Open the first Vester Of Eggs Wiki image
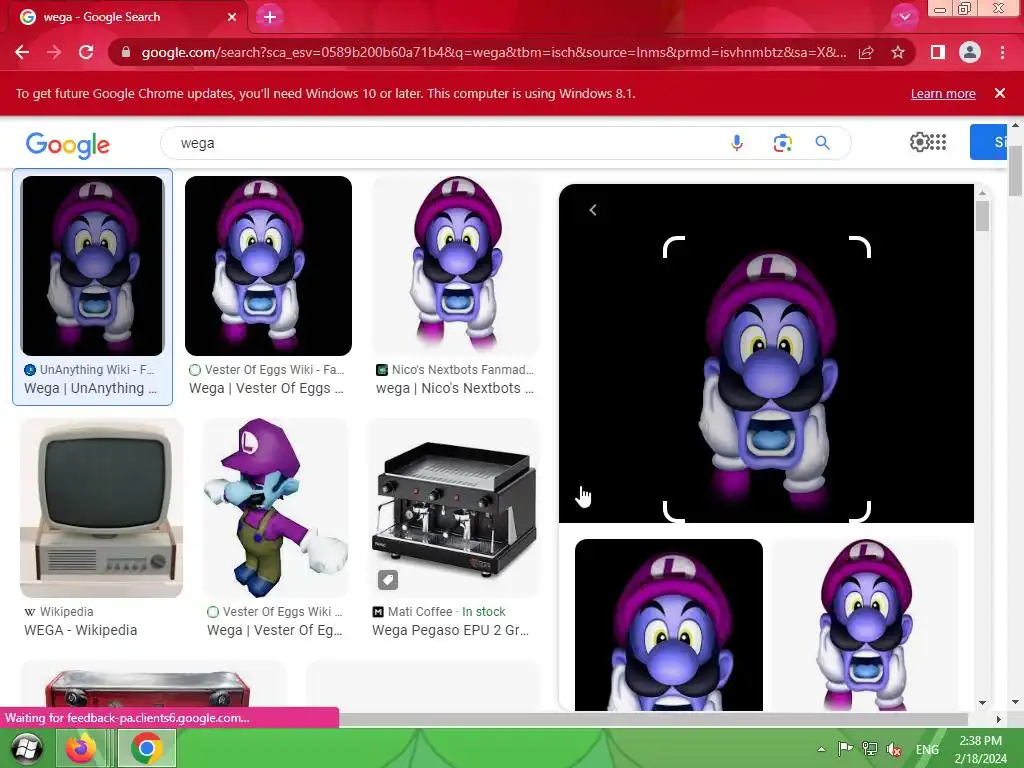The image size is (1024, 768). 268,266
